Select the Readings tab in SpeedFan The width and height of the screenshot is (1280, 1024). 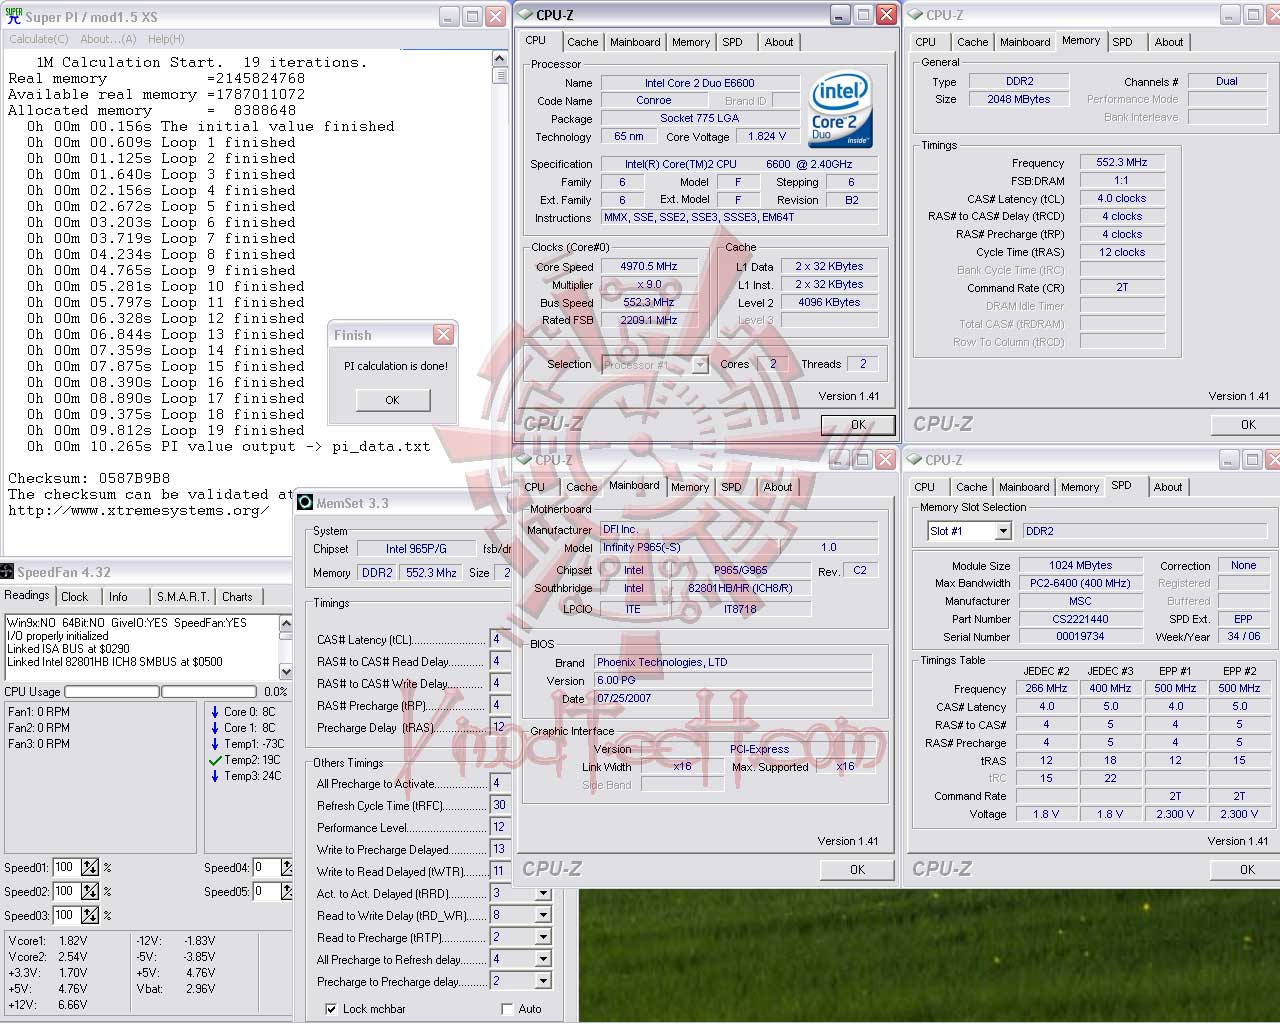pos(27,595)
